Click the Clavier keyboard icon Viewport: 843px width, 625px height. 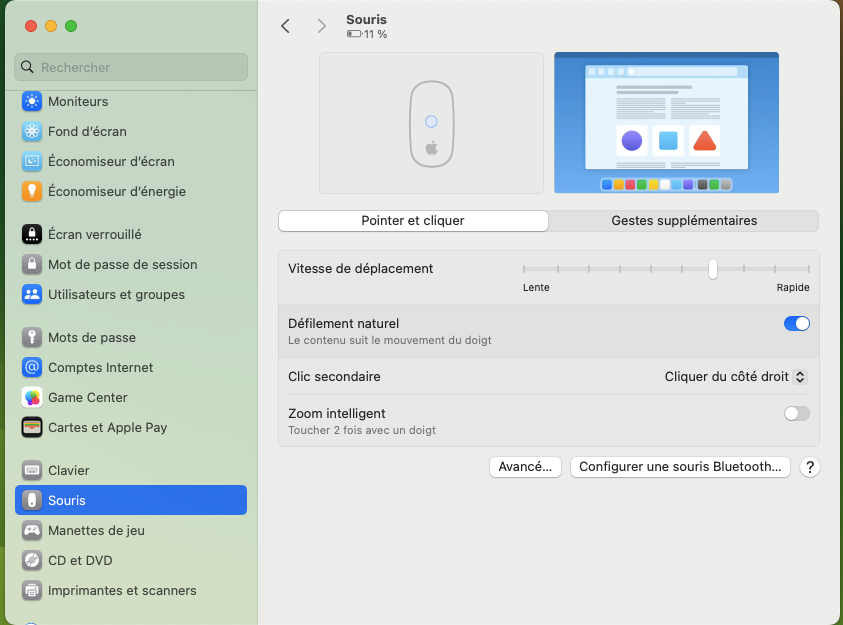click(x=32, y=470)
